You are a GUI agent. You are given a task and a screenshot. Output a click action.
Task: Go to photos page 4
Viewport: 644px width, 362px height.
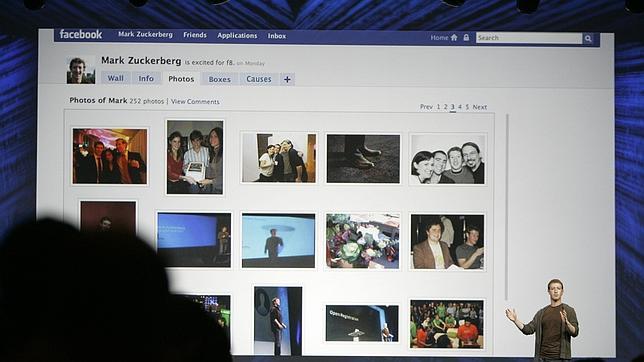coord(460,107)
